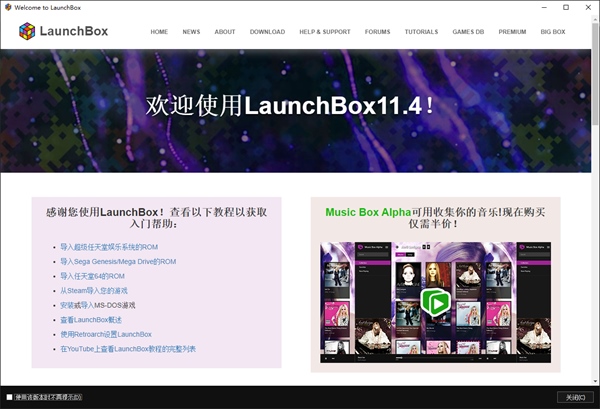Open the 导入任天堂64的ROM tutorial link
The width and height of the screenshot is (600, 409).
pos(92,276)
